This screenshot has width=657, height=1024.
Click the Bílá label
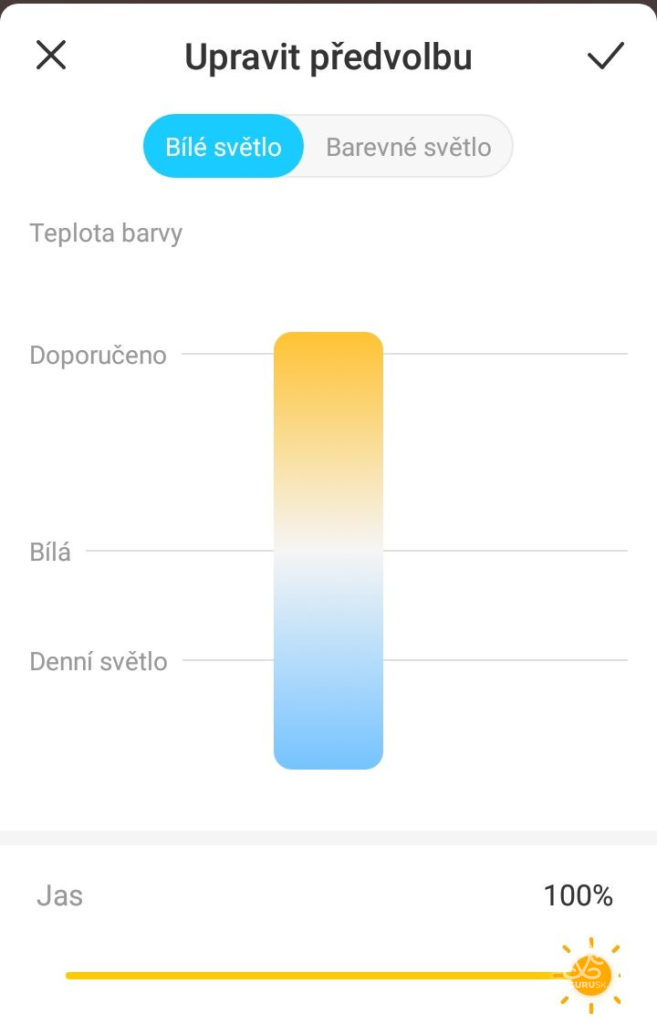click(50, 552)
